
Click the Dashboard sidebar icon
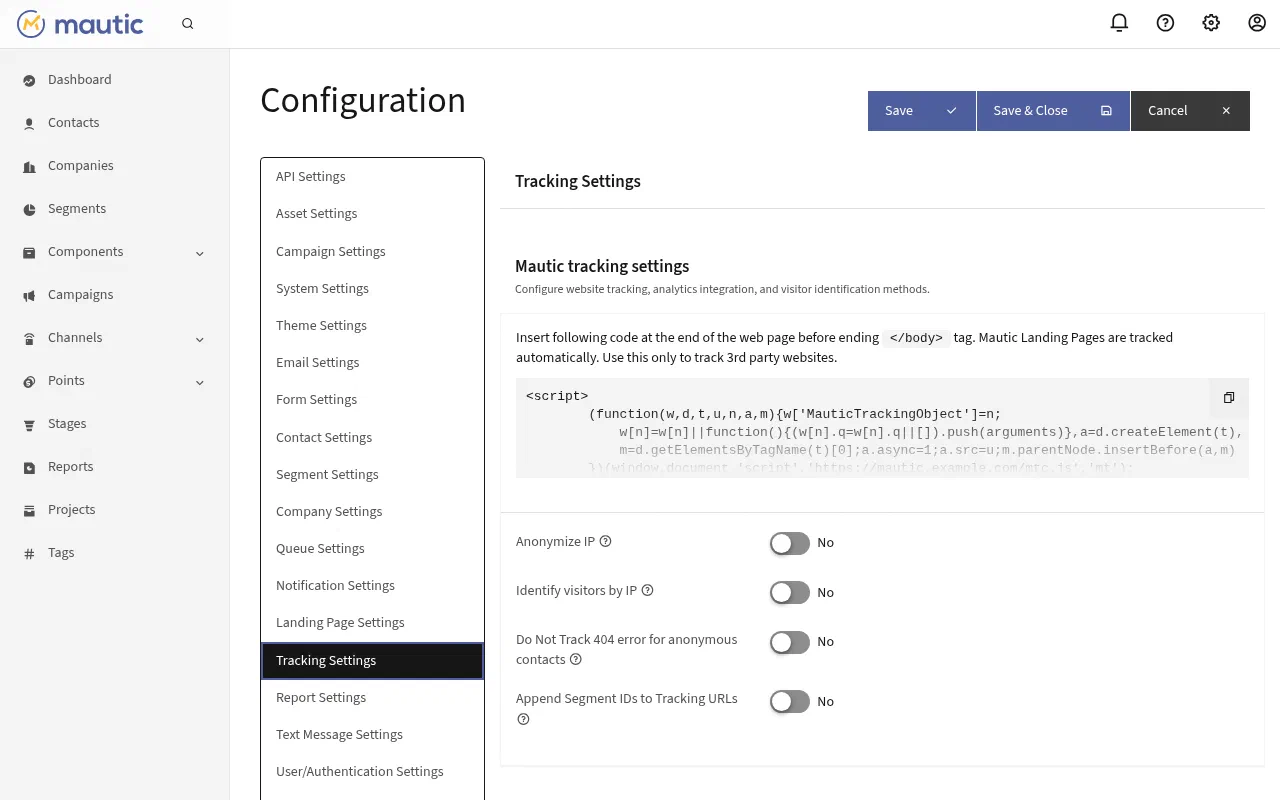click(29, 80)
